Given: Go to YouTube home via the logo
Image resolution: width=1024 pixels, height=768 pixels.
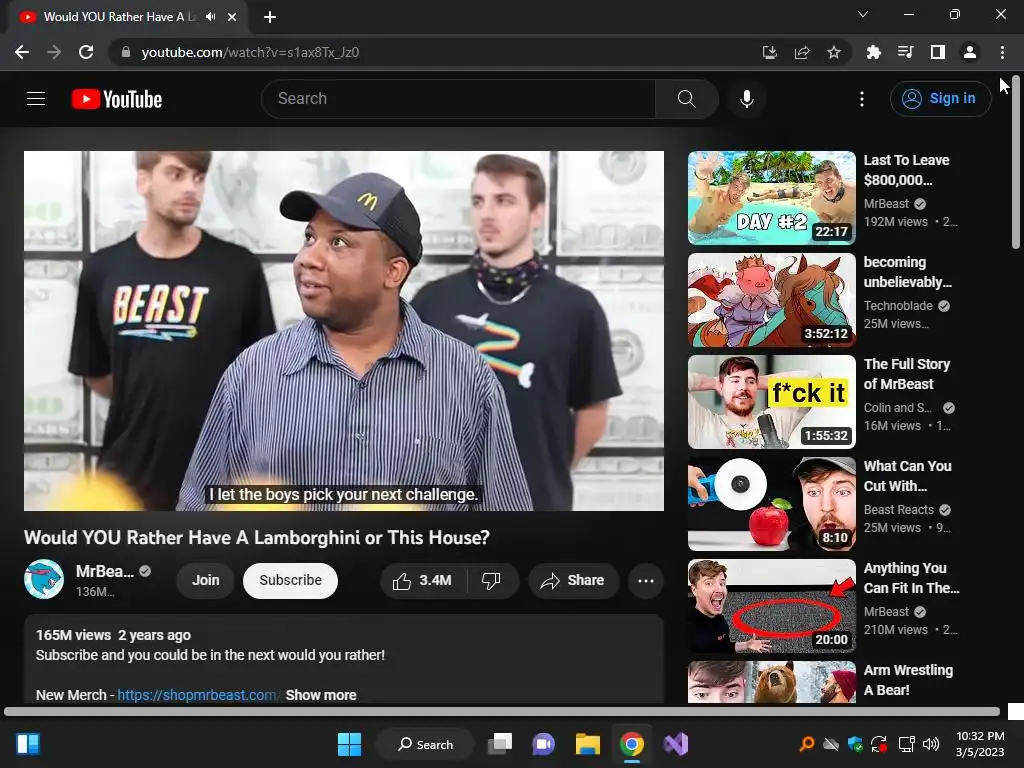Looking at the screenshot, I should pos(117,99).
